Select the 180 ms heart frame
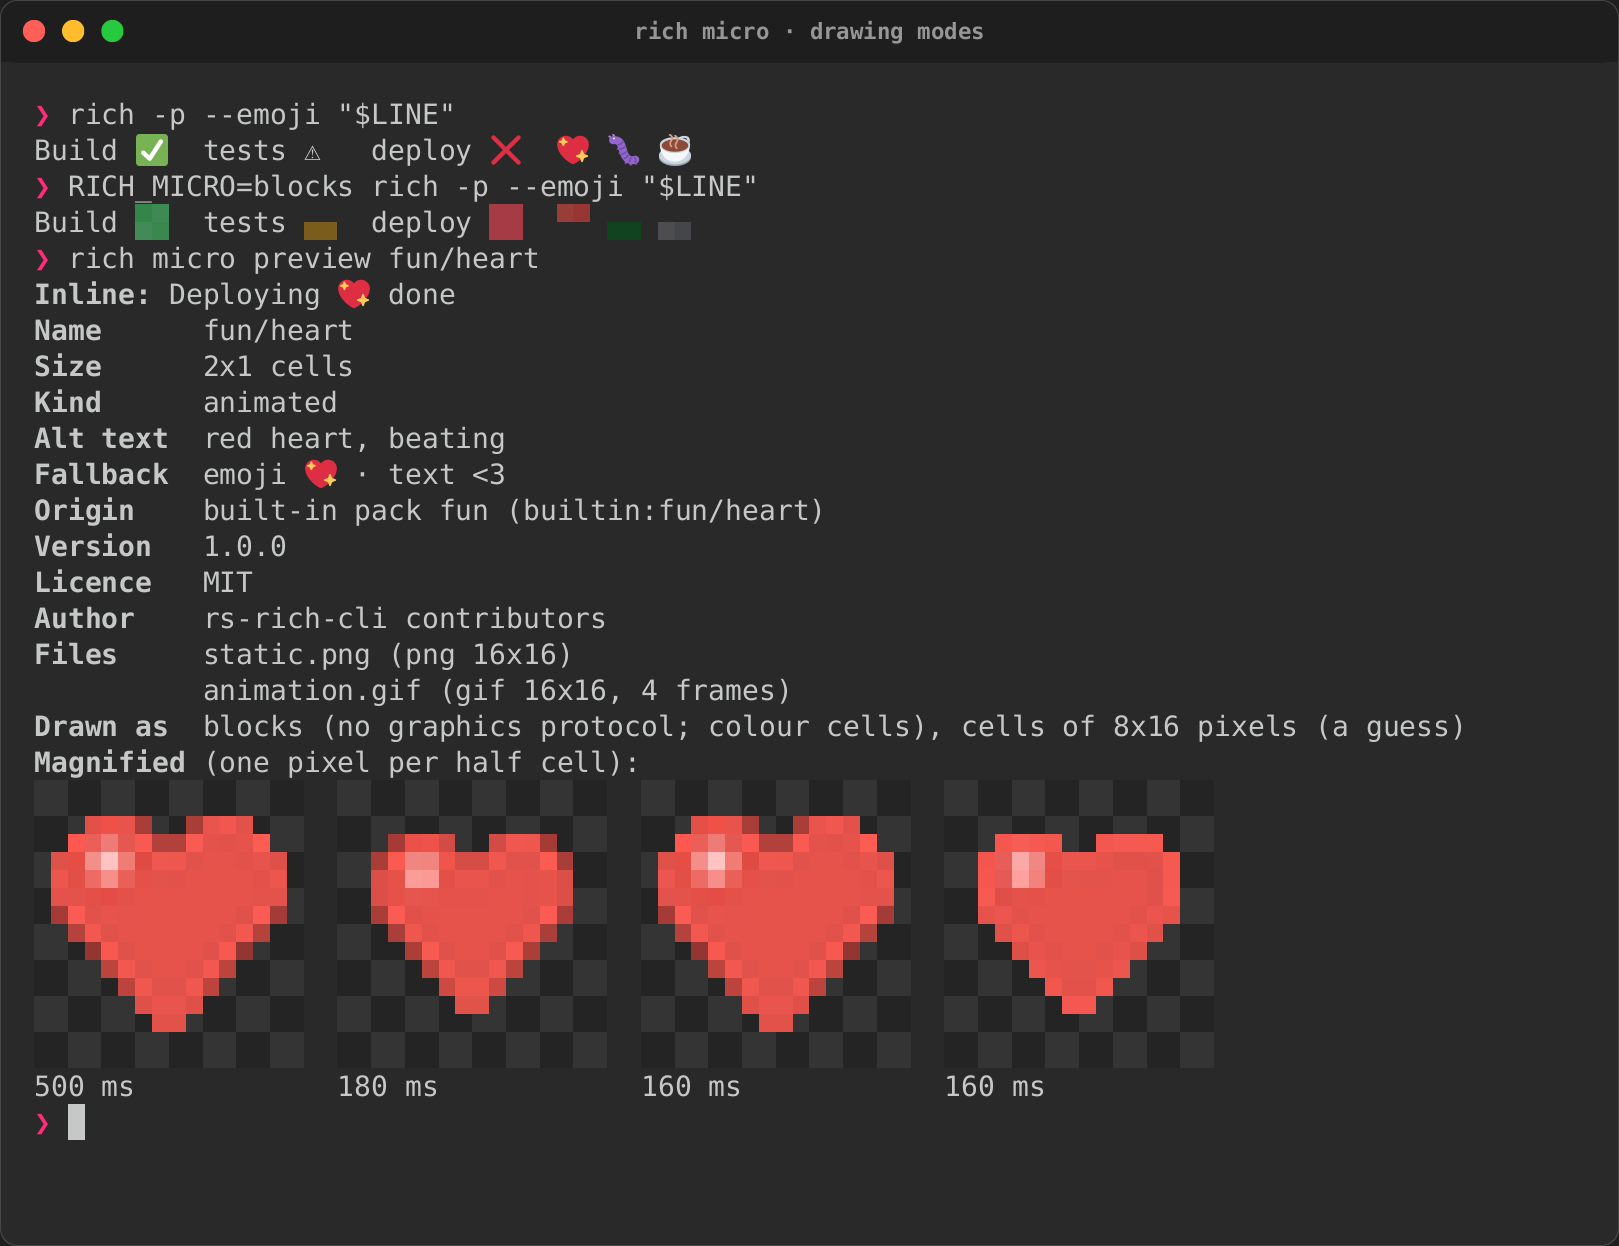The height and width of the screenshot is (1246, 1619). tap(472, 924)
